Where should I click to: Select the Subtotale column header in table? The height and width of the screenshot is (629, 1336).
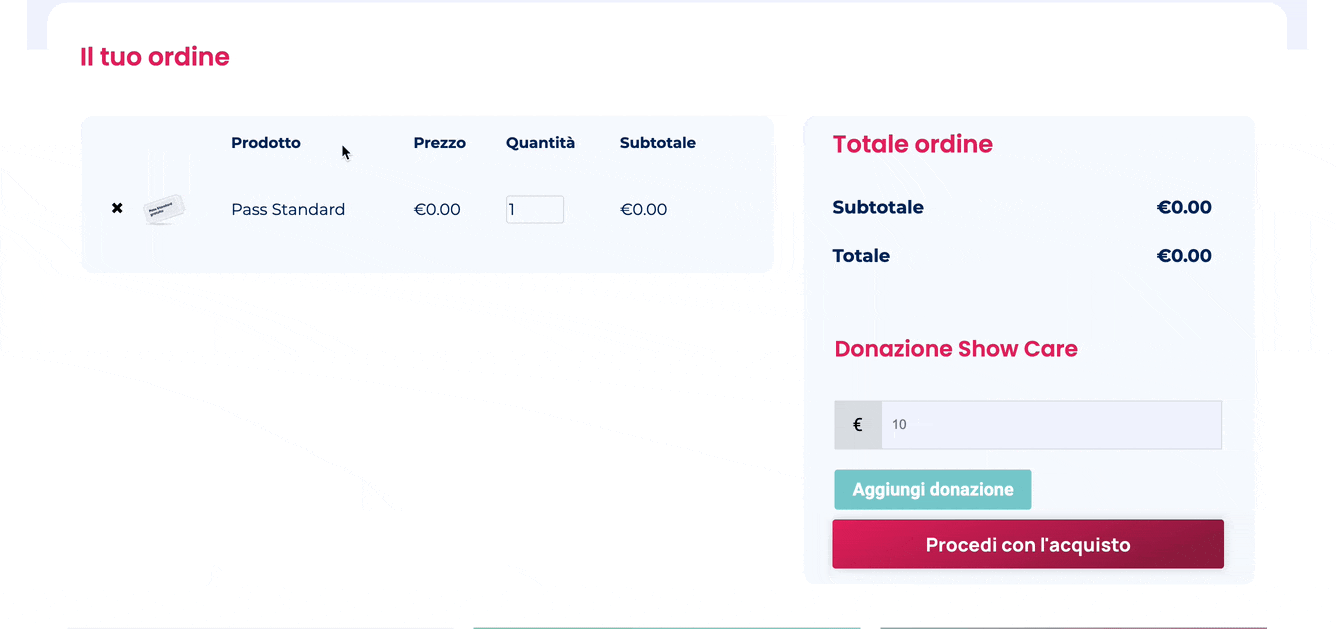(658, 143)
